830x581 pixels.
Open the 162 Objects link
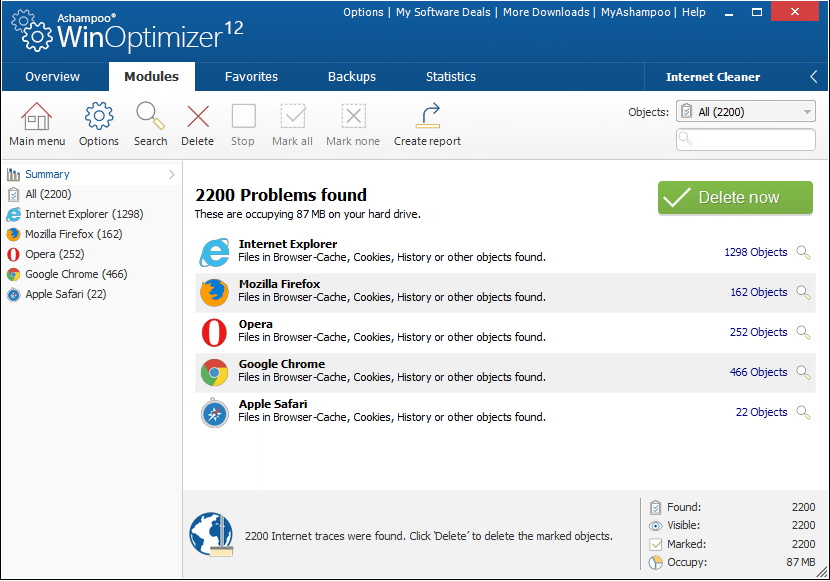[x=759, y=293]
